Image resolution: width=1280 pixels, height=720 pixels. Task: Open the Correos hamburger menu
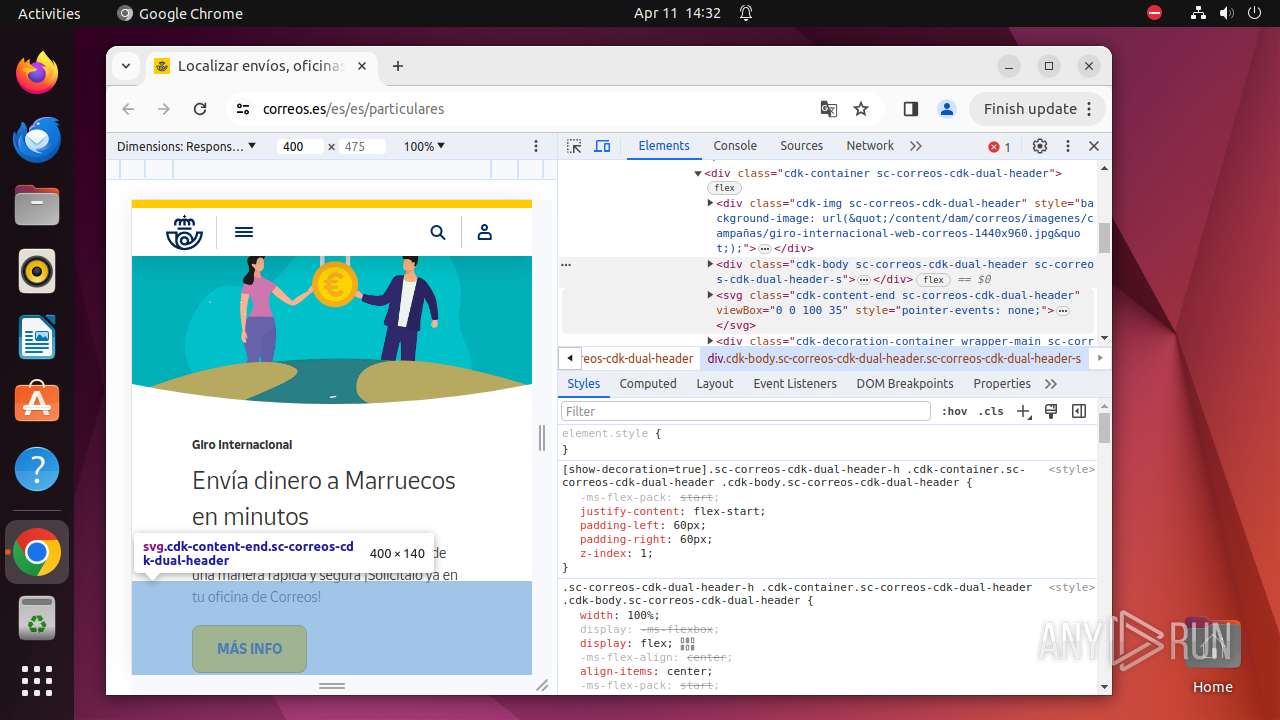pyautogui.click(x=244, y=232)
